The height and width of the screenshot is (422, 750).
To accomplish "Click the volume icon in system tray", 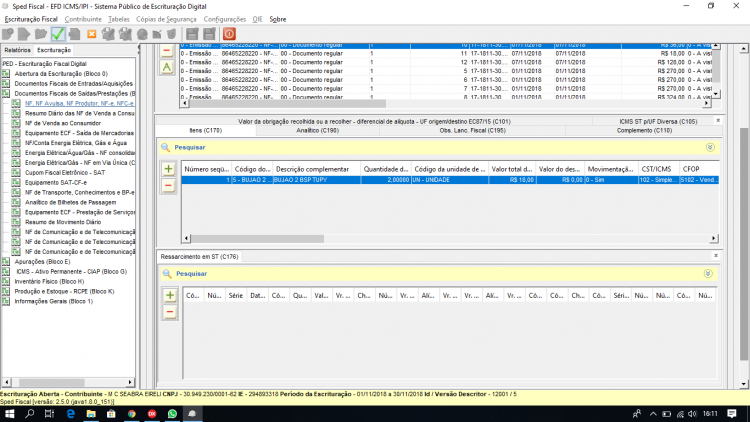I will pyautogui.click(x=692, y=414).
